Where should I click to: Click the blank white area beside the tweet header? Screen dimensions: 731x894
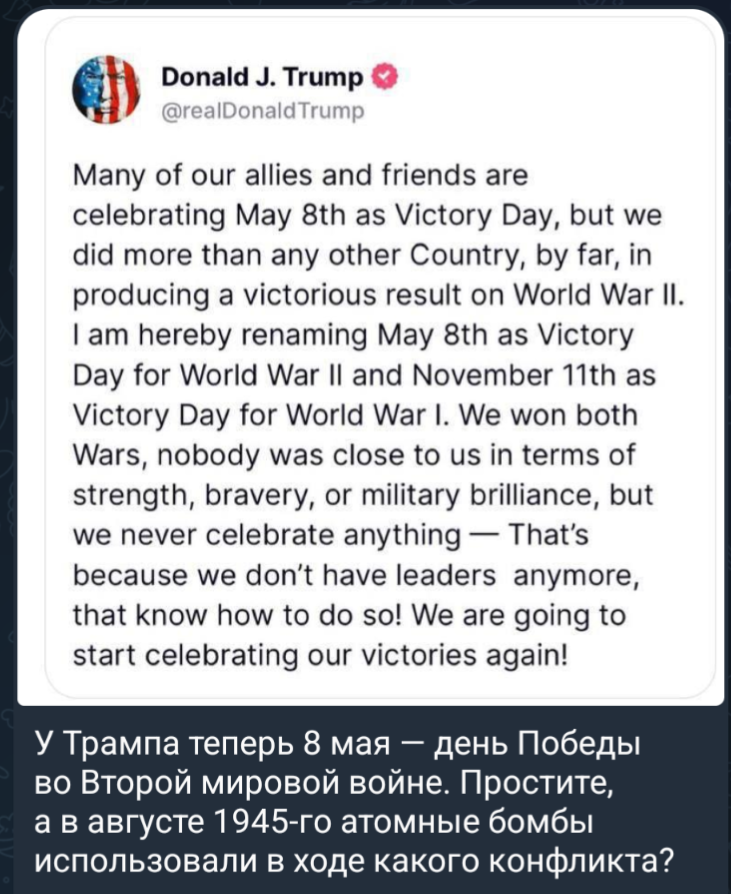click(560, 92)
